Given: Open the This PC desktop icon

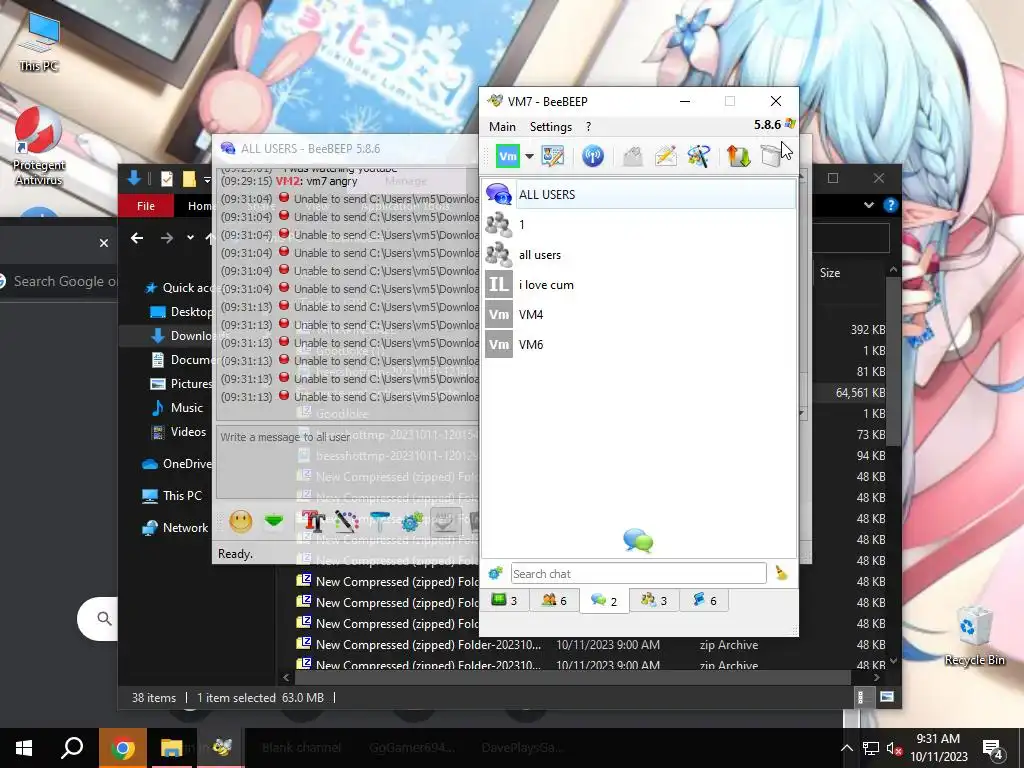Looking at the screenshot, I should coord(39,41).
